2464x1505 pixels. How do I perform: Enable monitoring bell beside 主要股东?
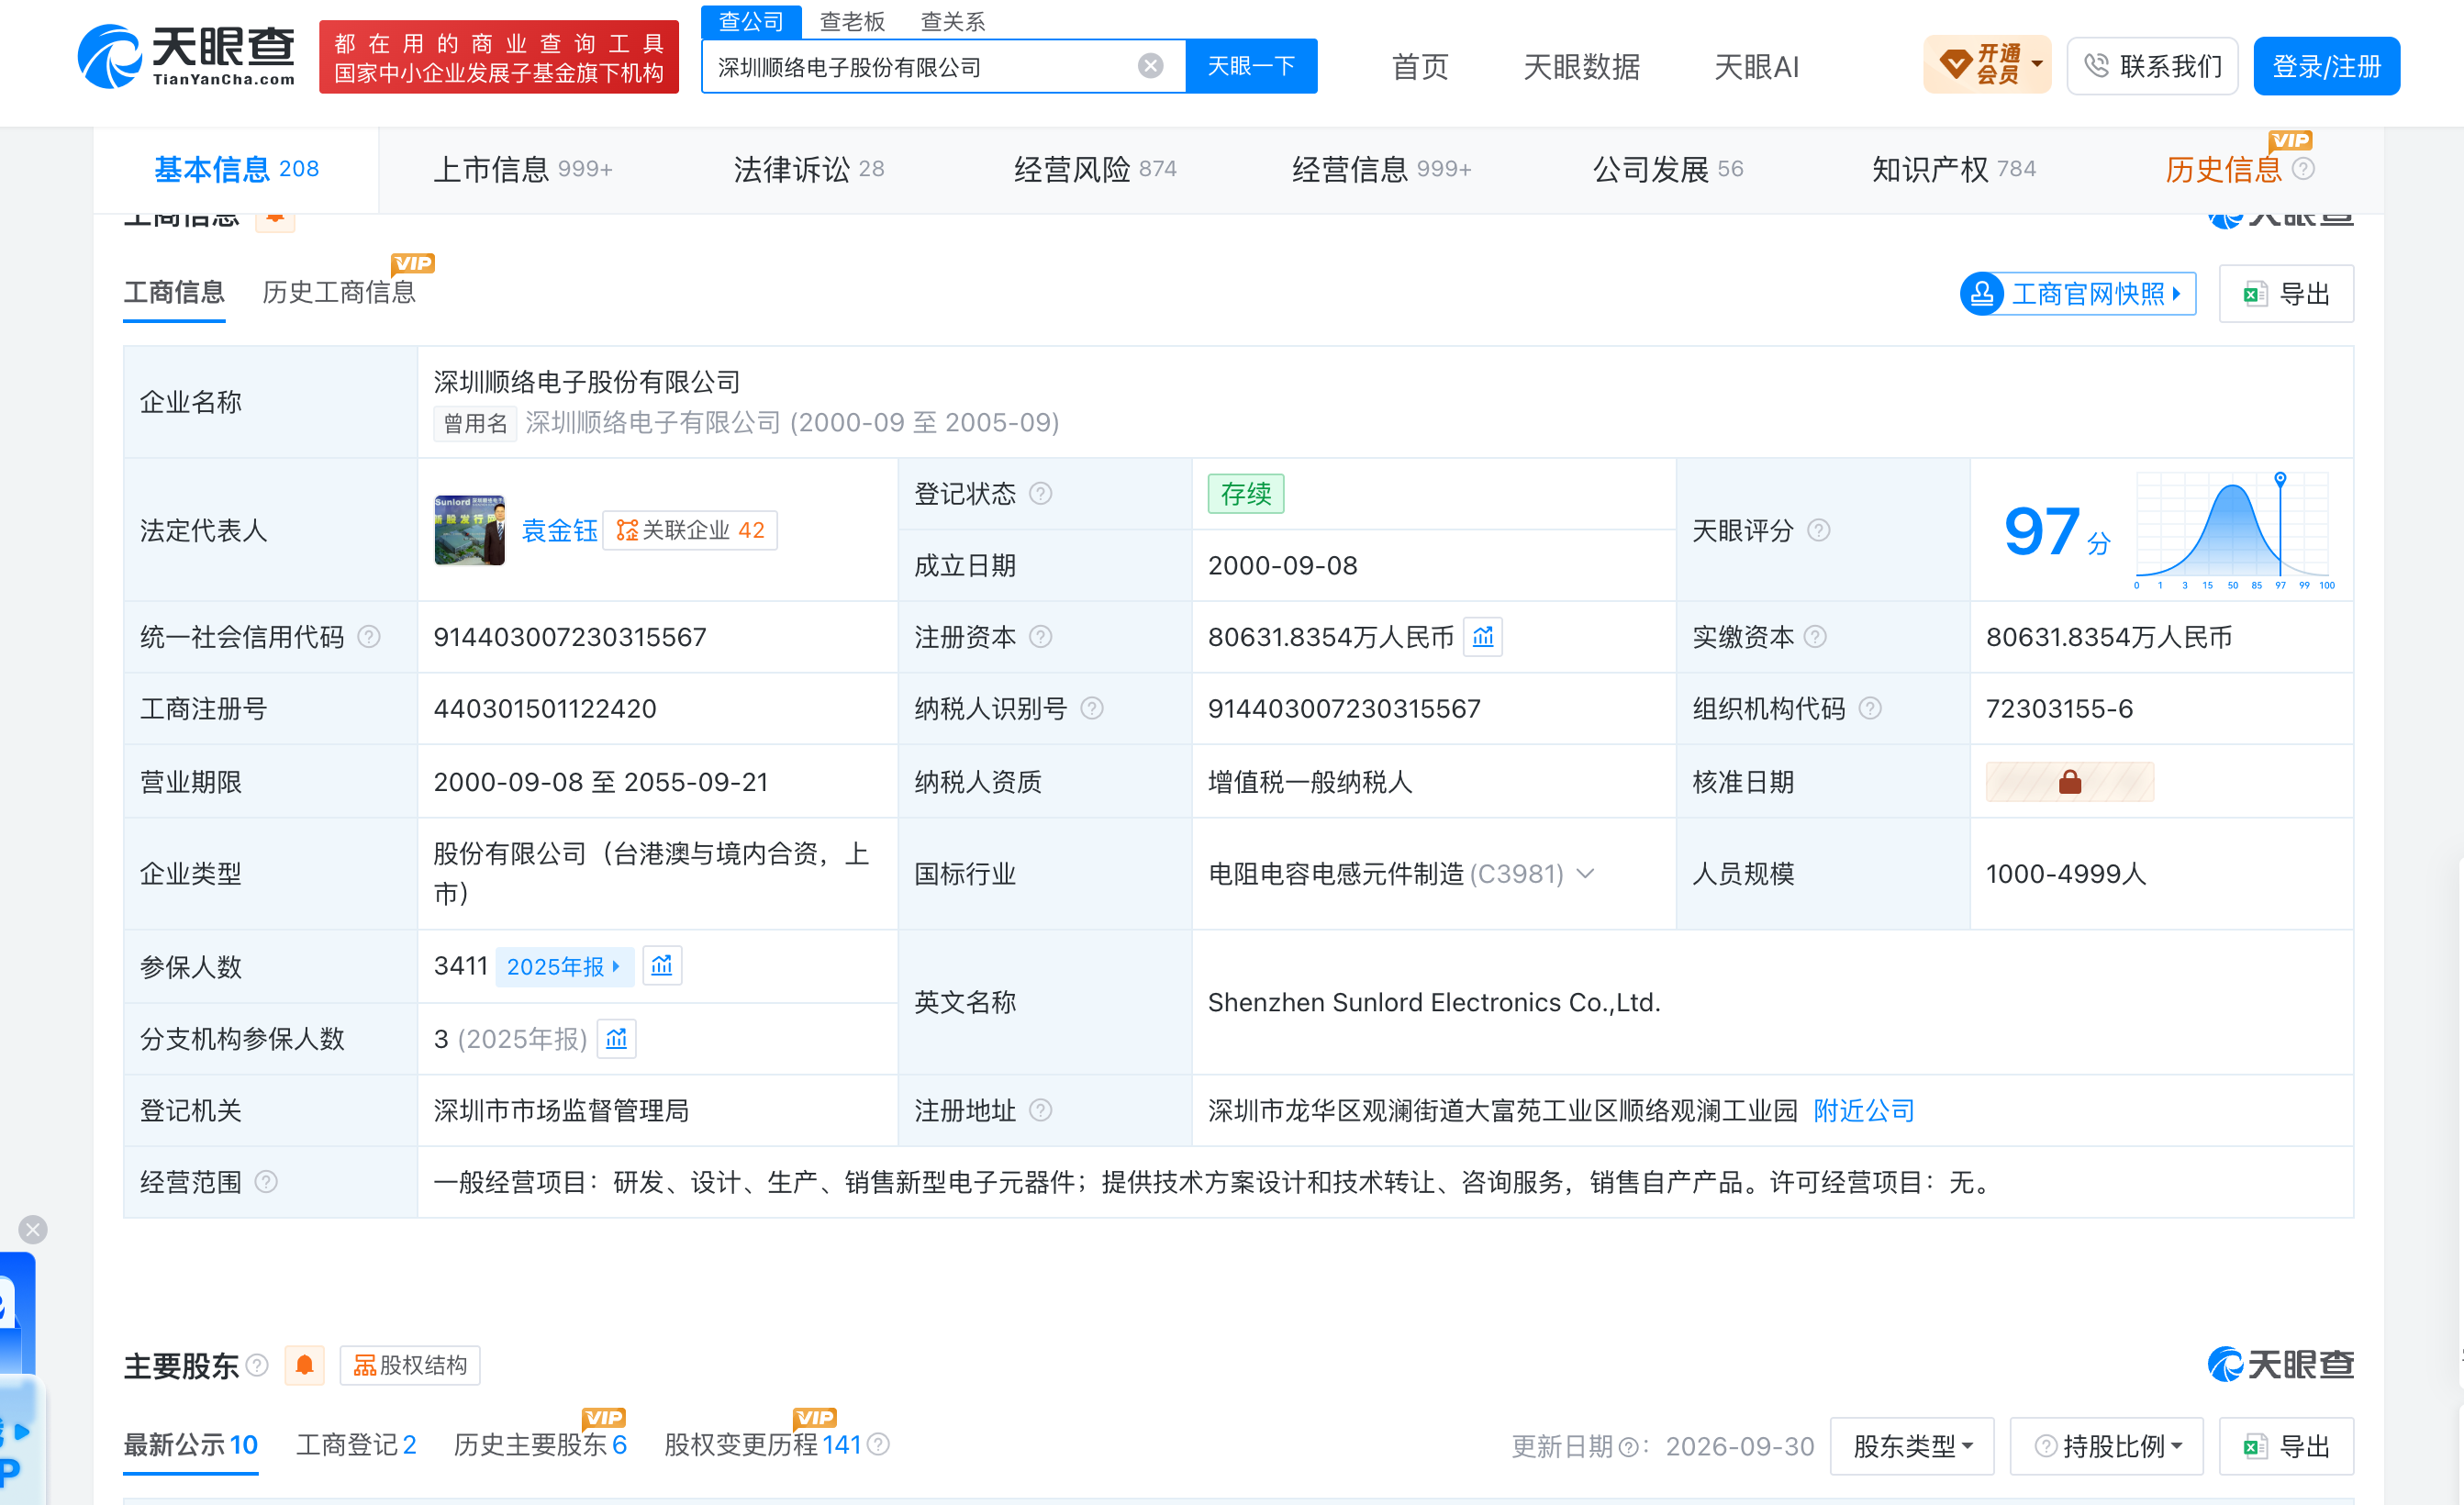tap(305, 1365)
